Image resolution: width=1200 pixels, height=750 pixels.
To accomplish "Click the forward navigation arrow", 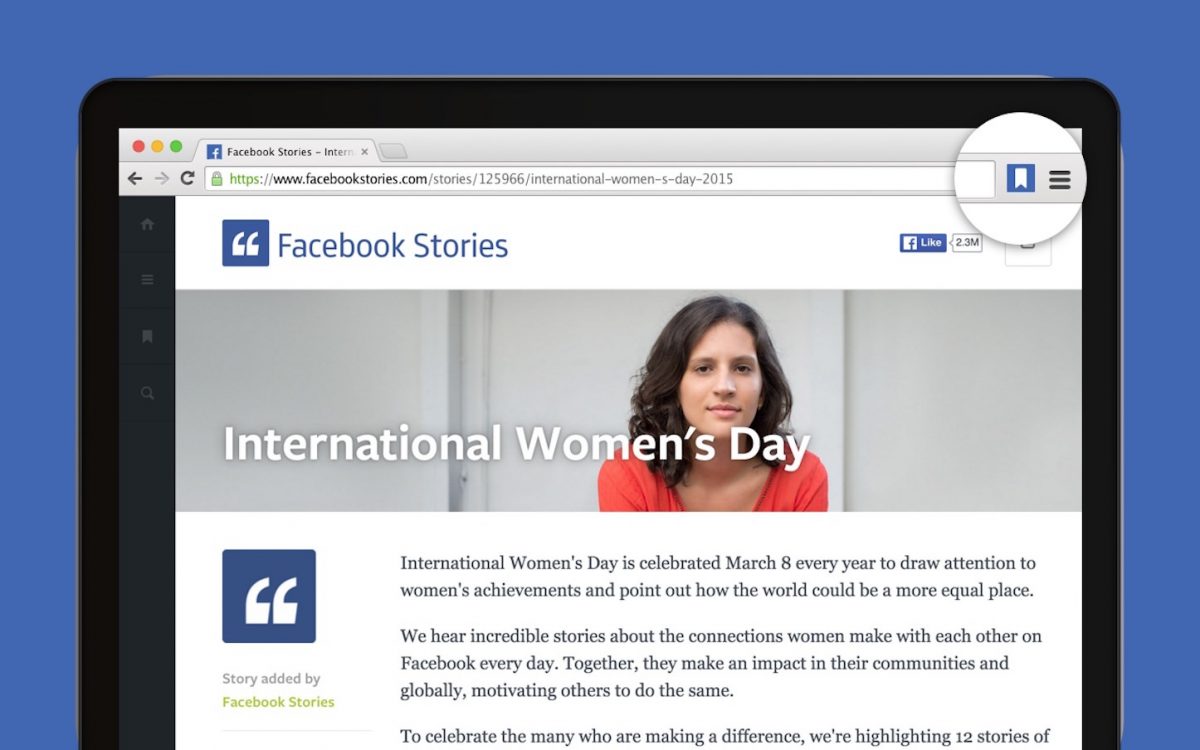I will click(x=161, y=179).
